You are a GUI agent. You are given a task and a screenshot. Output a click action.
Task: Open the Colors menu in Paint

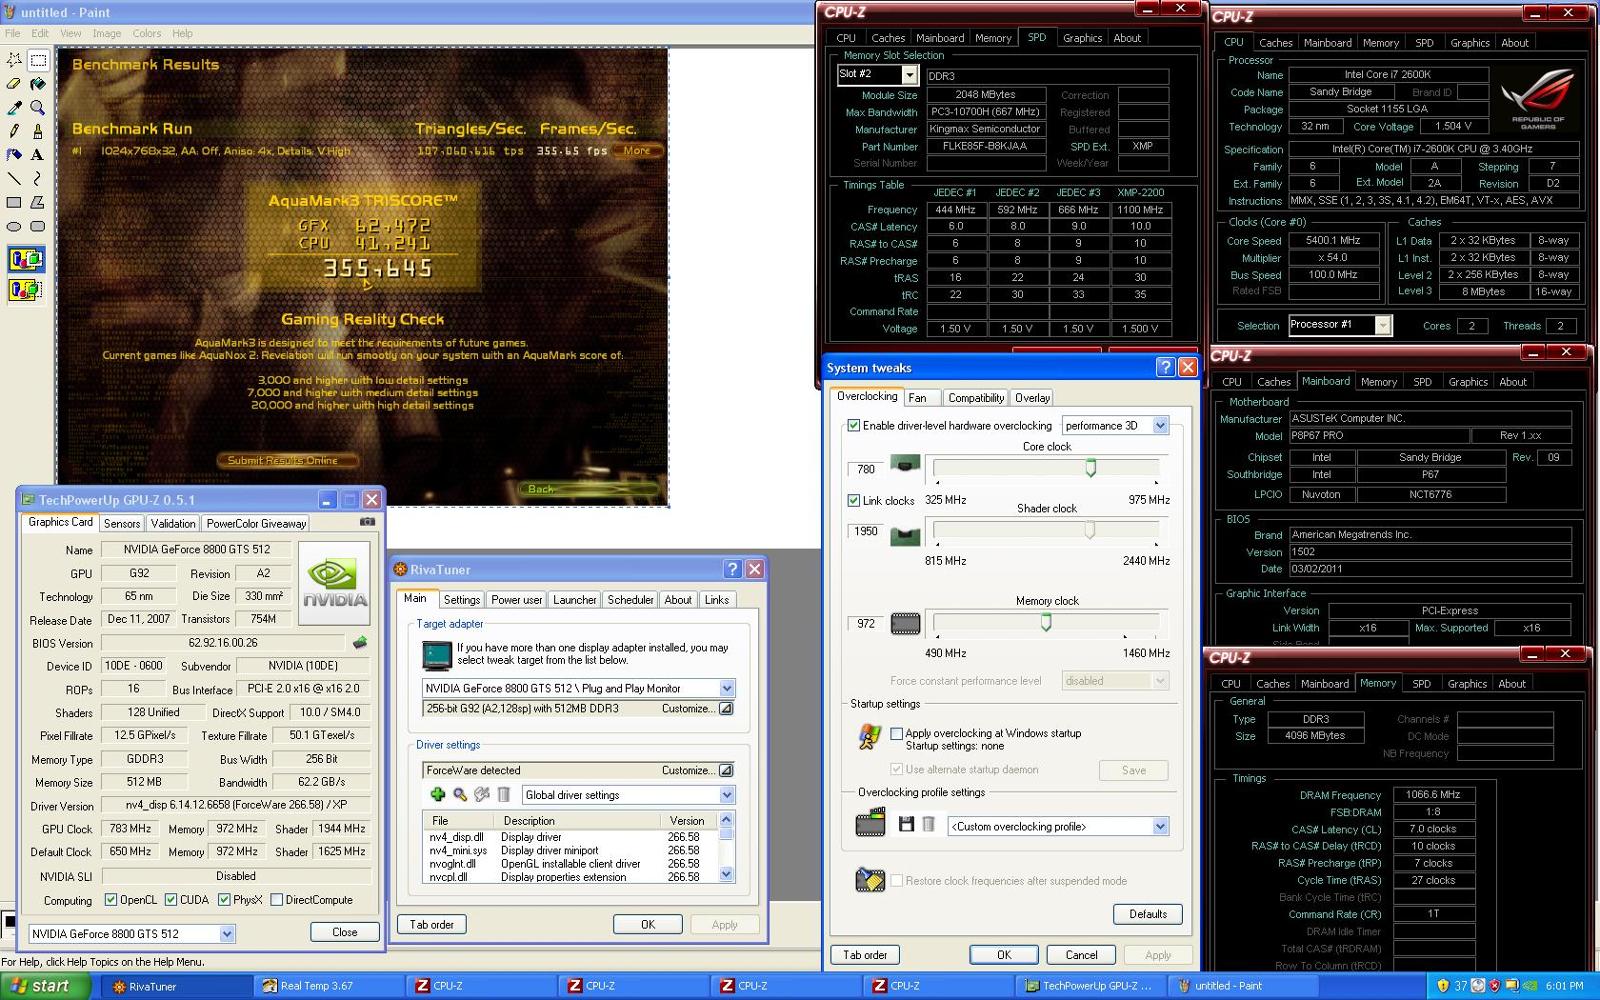tap(147, 33)
